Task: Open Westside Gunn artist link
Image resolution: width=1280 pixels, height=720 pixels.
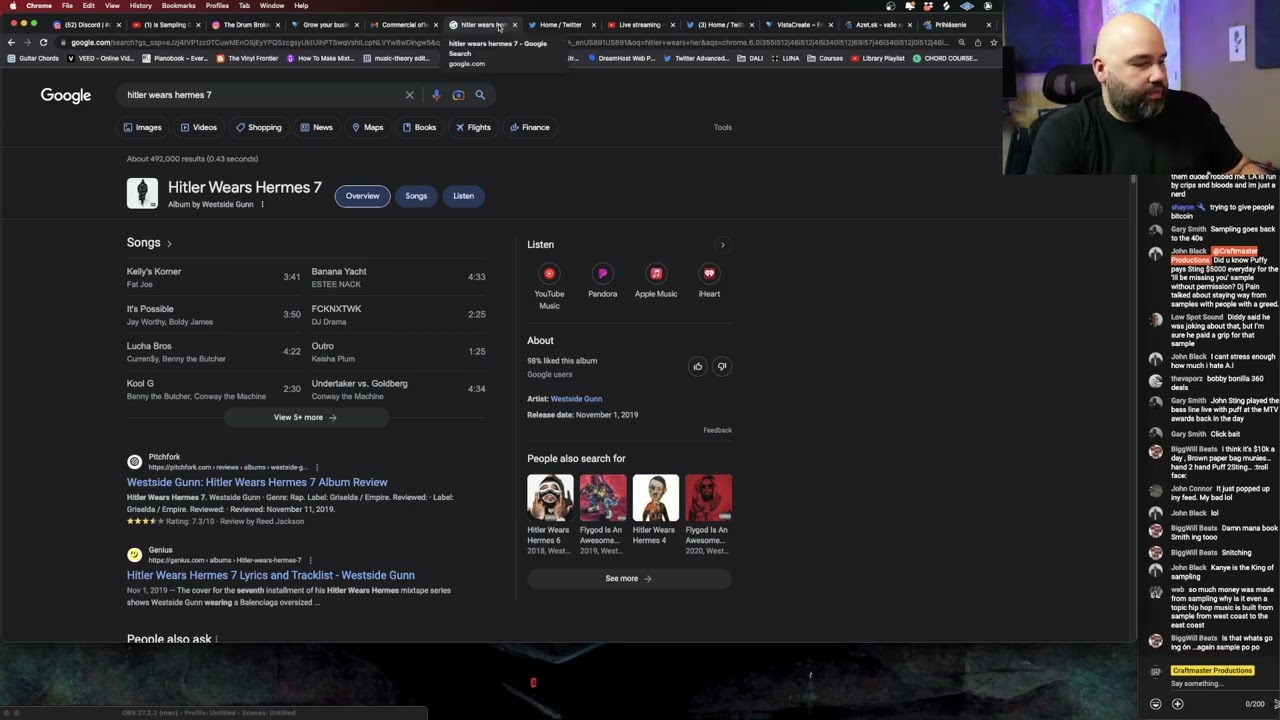Action: (576, 399)
